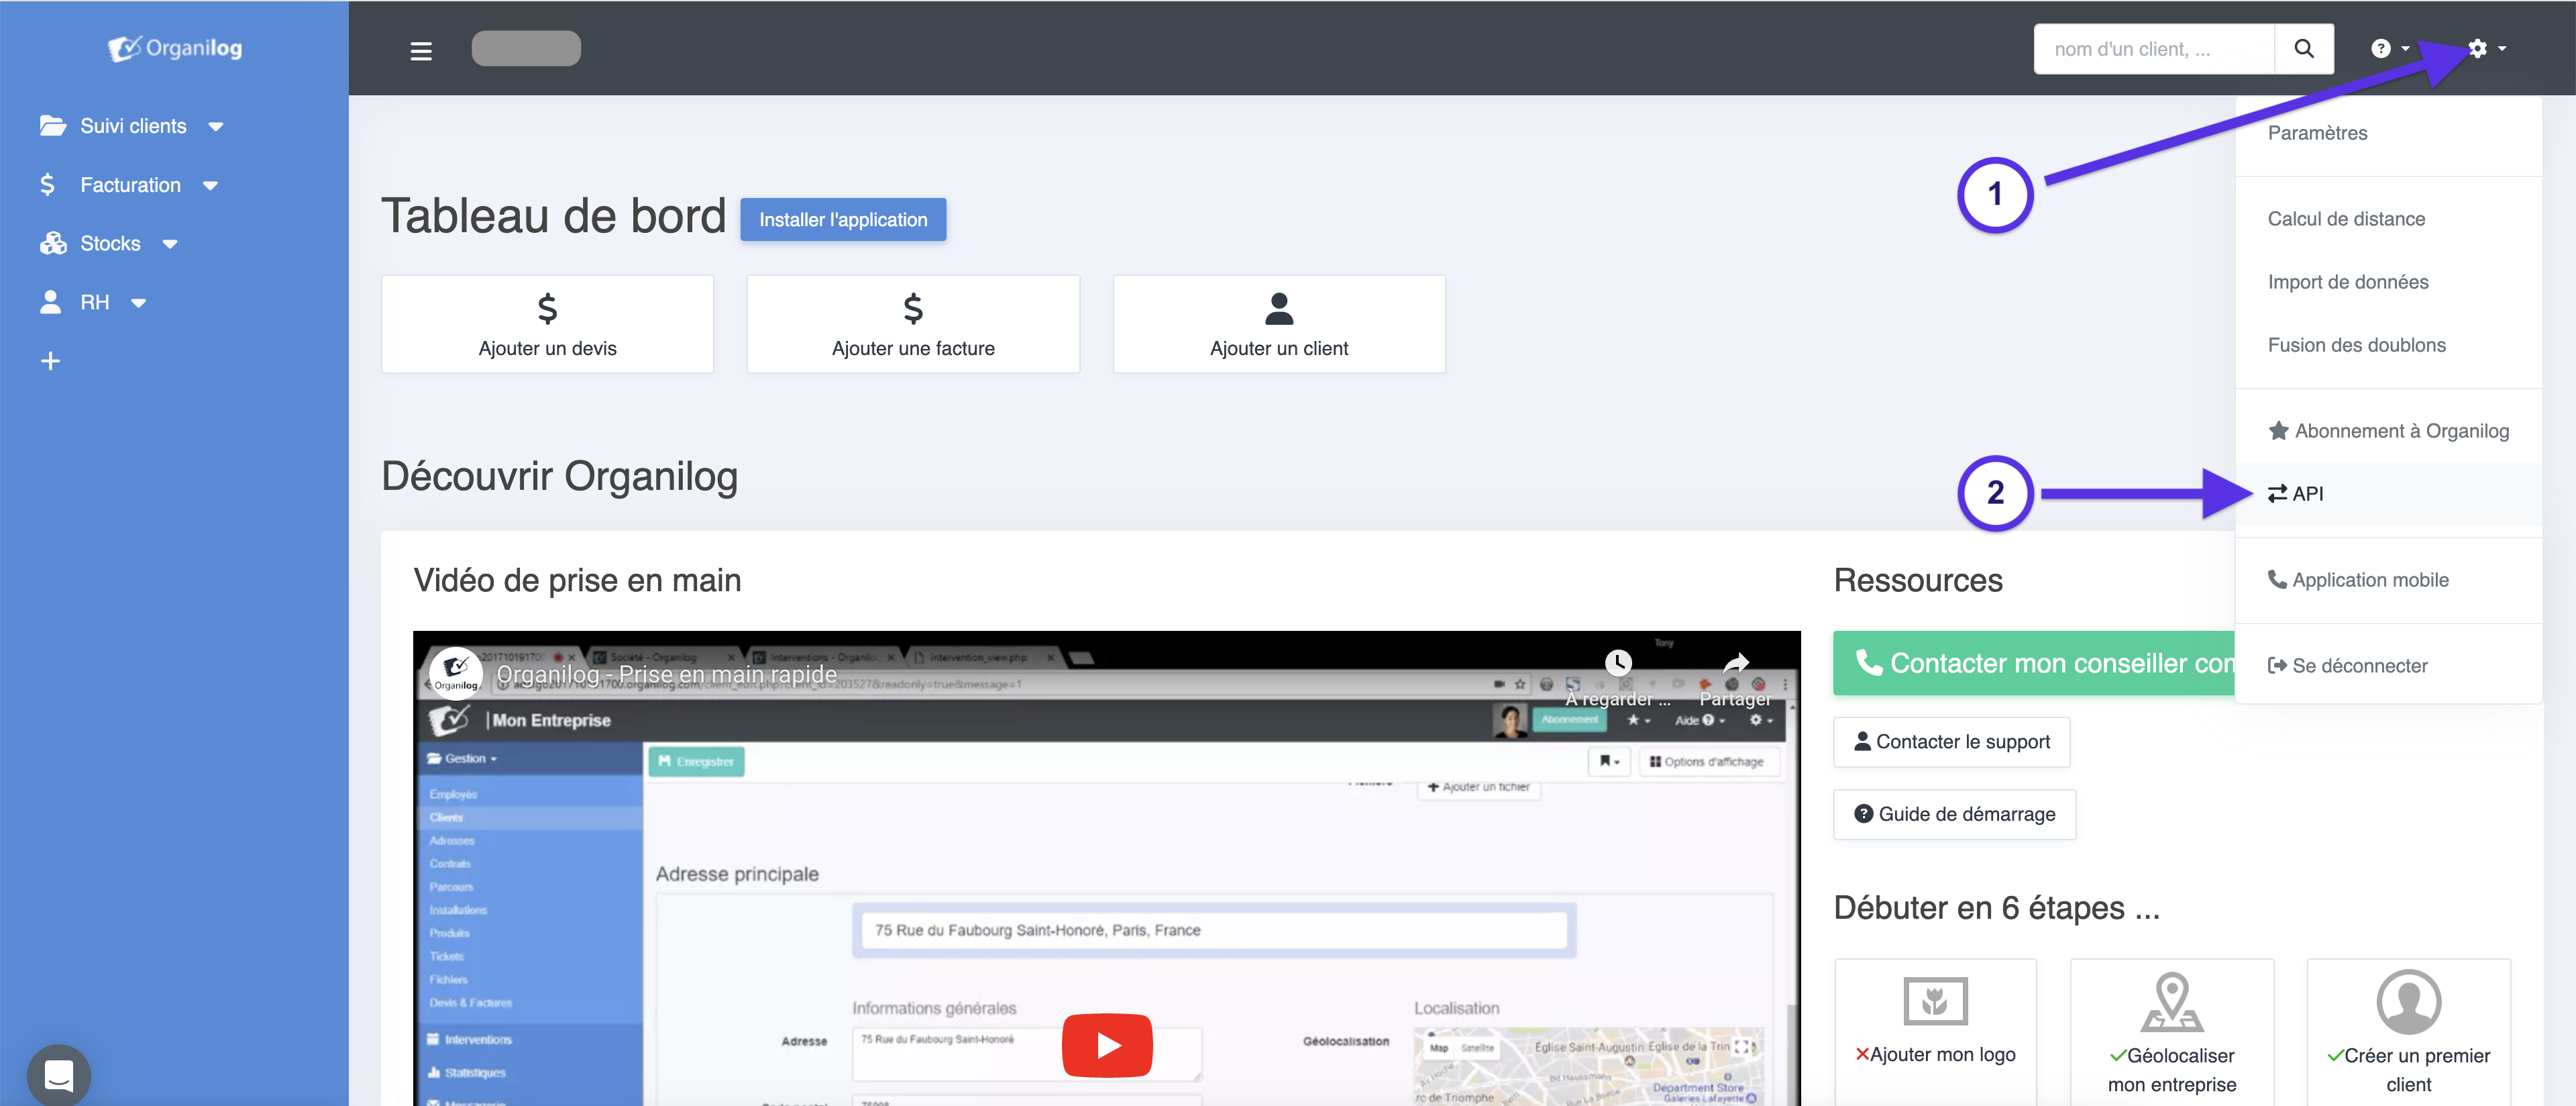Click the Ajouter un devis card

point(547,324)
